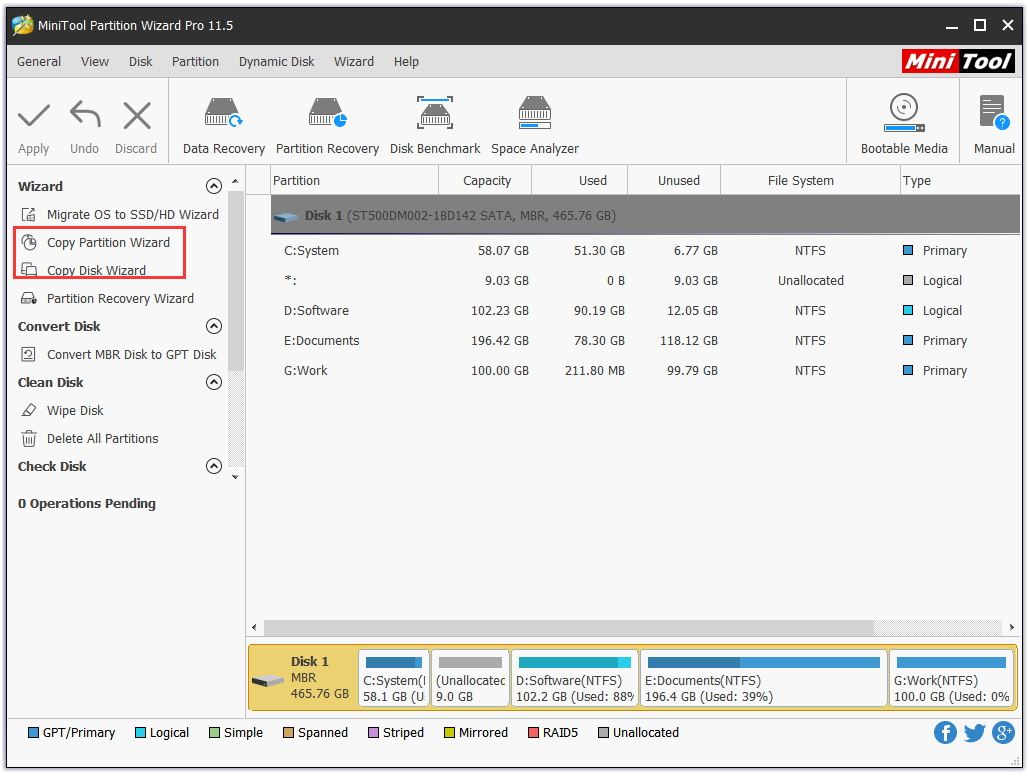The image size is (1029, 776).
Task: Open the View menu
Action: (95, 62)
